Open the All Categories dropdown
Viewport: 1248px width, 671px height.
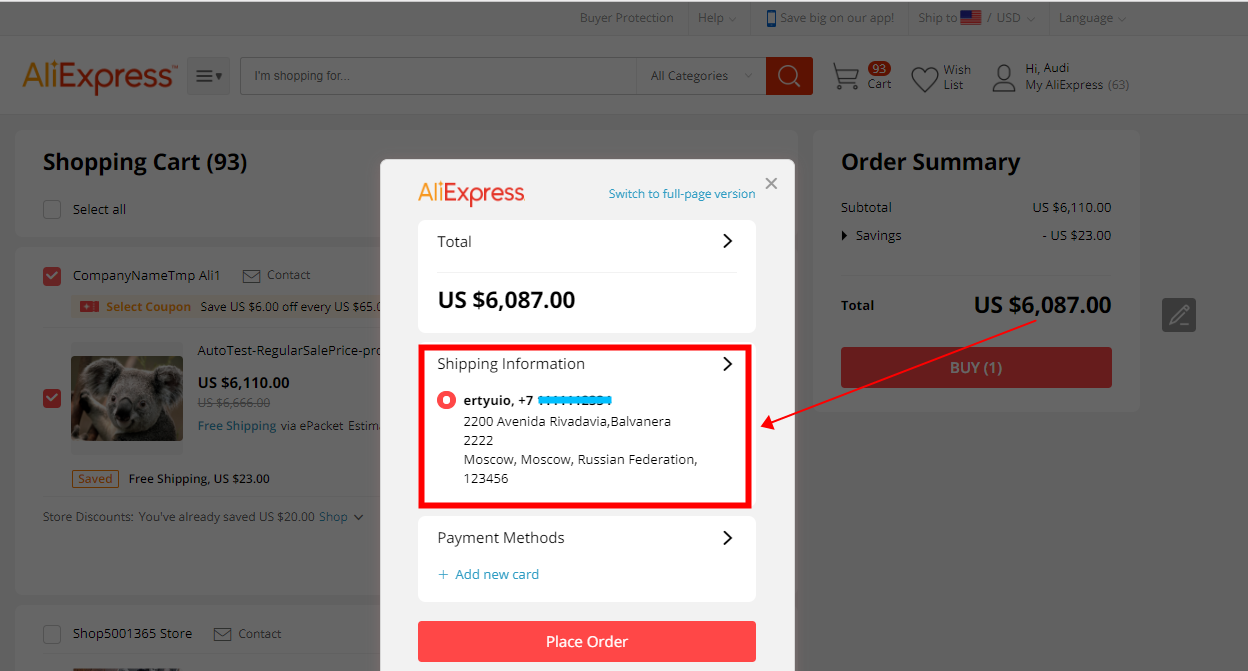click(x=701, y=76)
